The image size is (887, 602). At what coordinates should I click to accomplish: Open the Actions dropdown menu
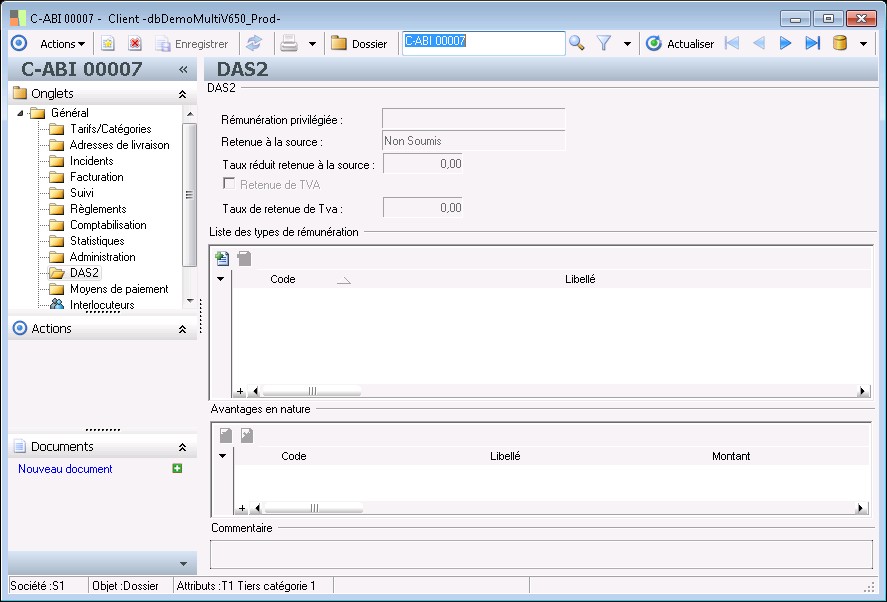[x=62, y=44]
